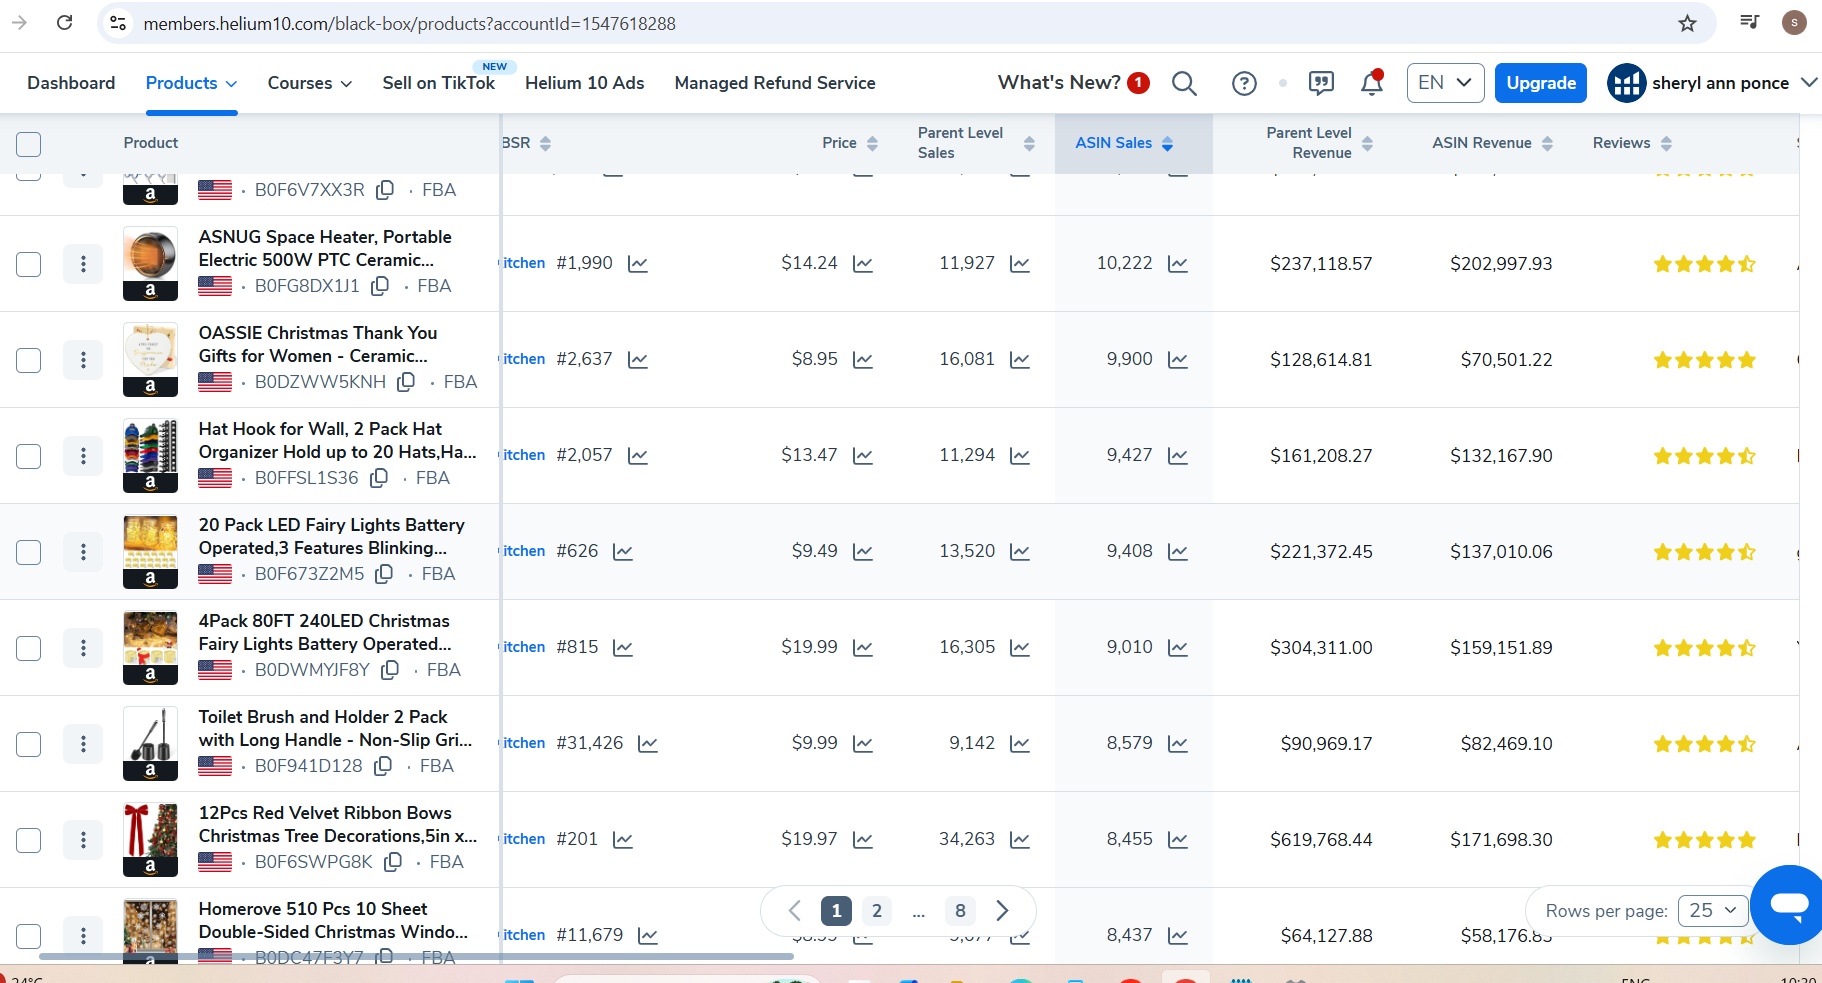1822x983 pixels.
Task: Open BSR trend graph for #2,637
Action: (x=638, y=360)
